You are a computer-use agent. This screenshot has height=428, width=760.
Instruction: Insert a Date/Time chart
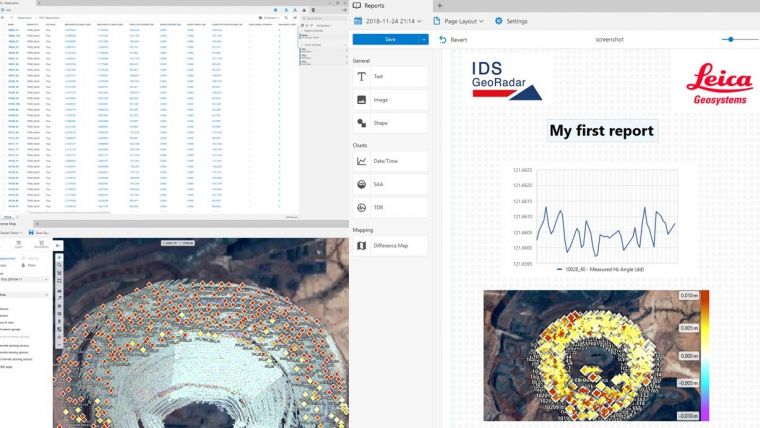[x=390, y=161]
